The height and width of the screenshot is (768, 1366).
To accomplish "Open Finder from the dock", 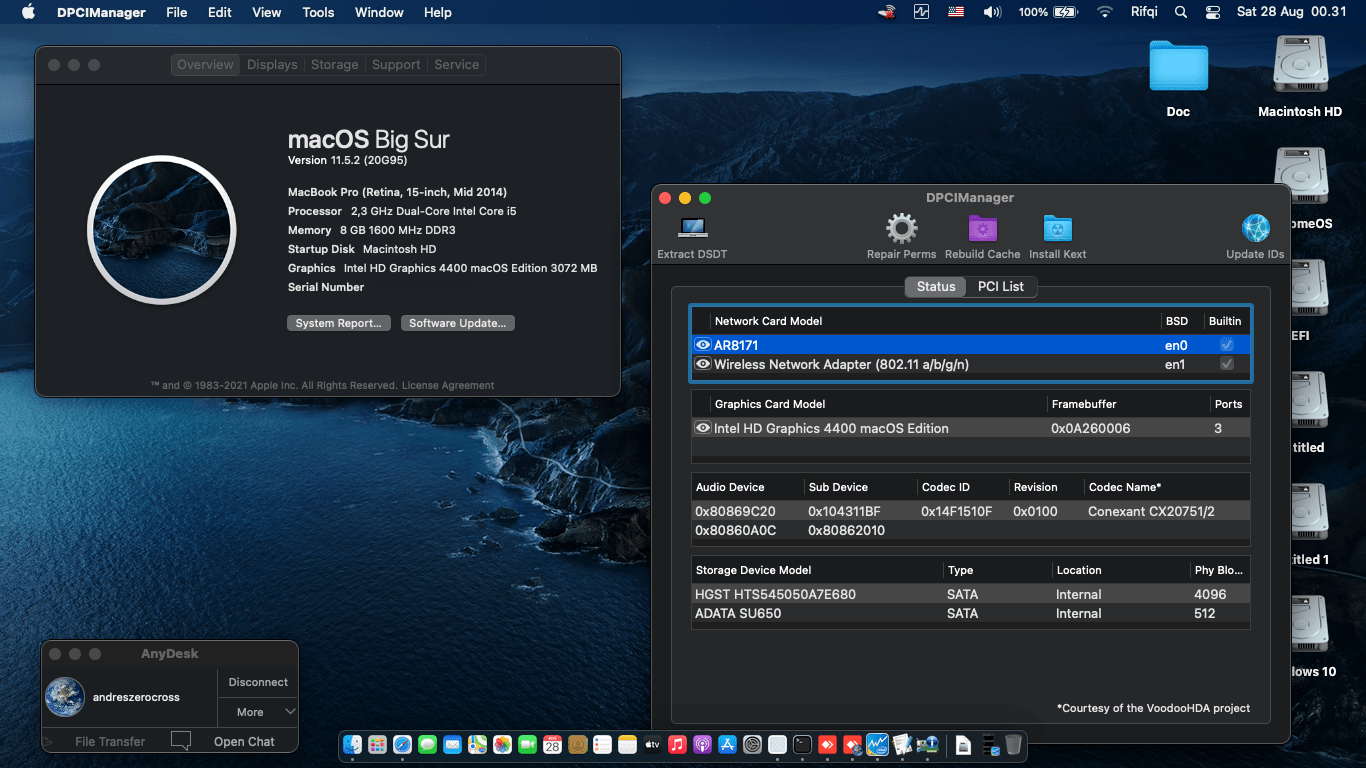I will (352, 744).
